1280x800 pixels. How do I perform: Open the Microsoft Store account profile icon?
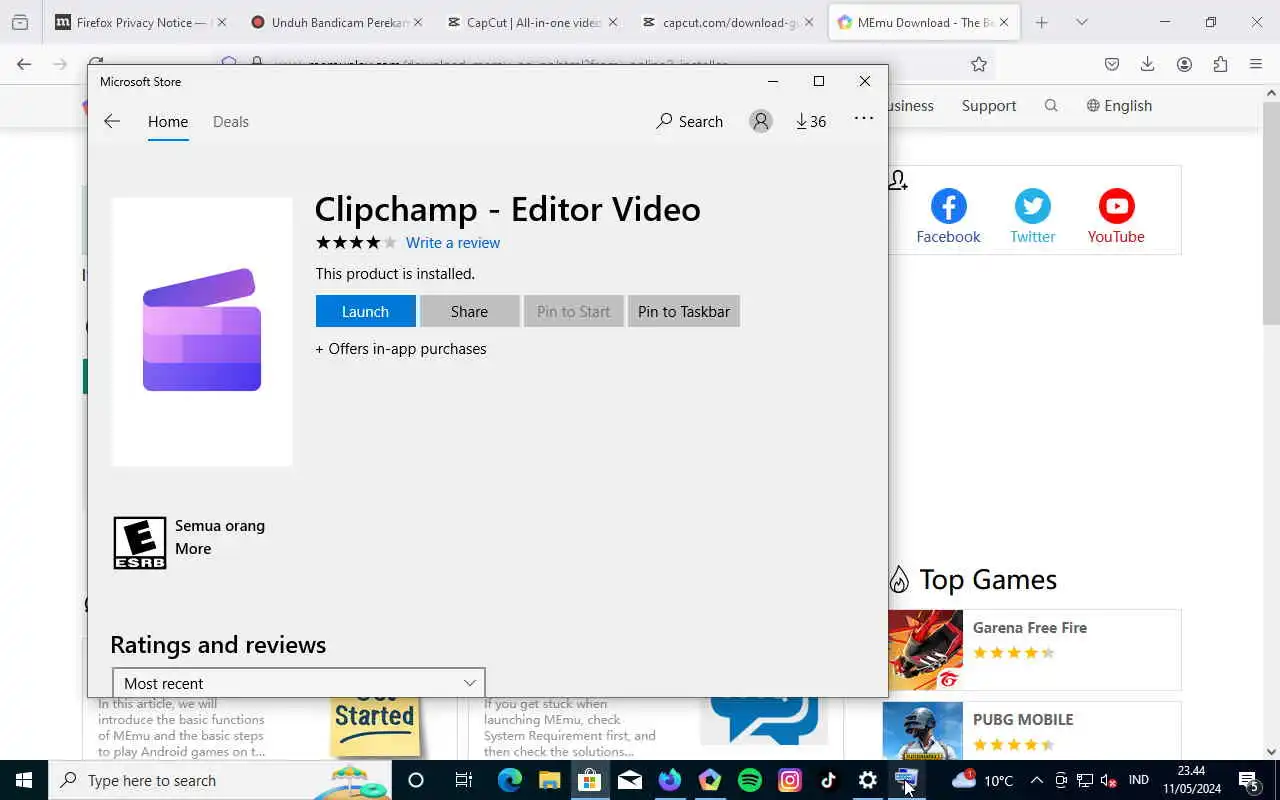point(761,121)
